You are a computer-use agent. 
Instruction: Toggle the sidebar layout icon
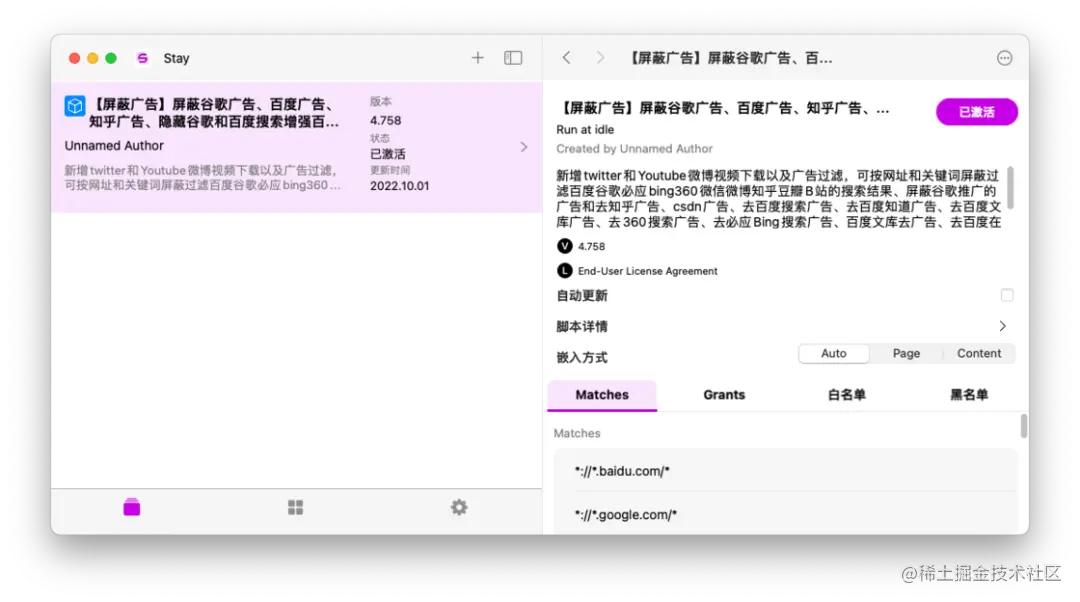513,58
